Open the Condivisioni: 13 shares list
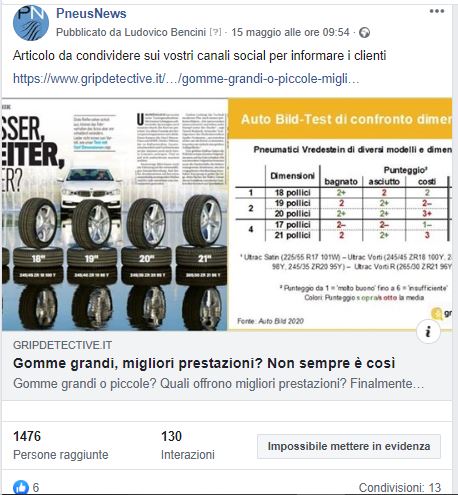 pos(400,488)
